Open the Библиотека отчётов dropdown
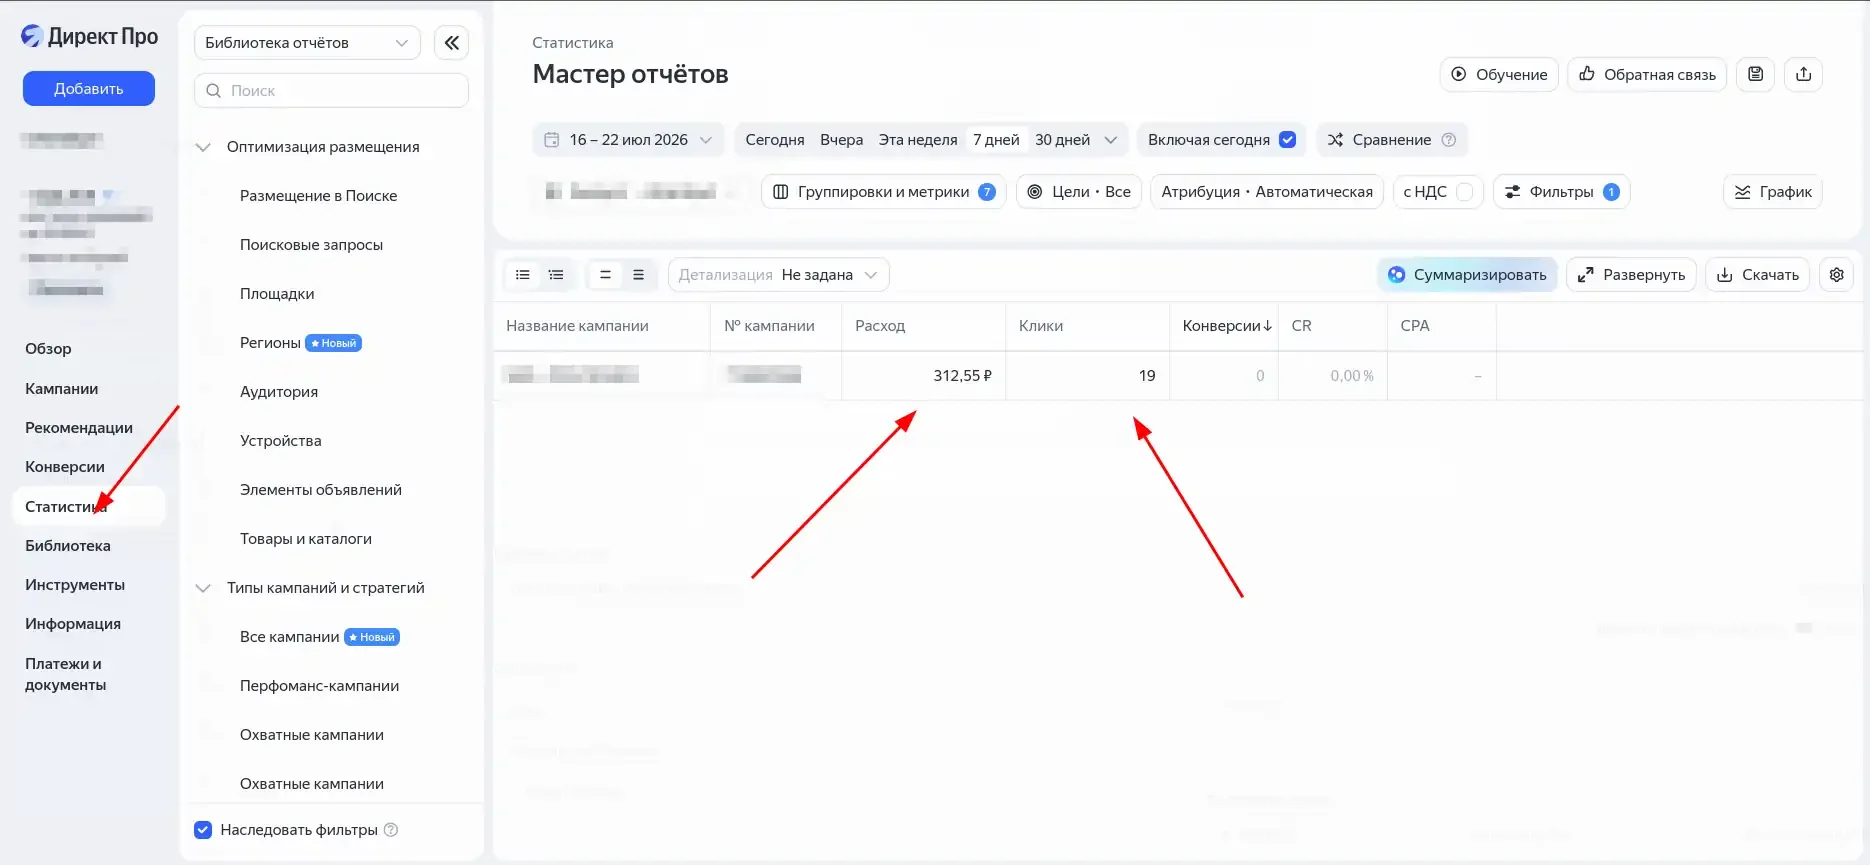 [x=307, y=43]
